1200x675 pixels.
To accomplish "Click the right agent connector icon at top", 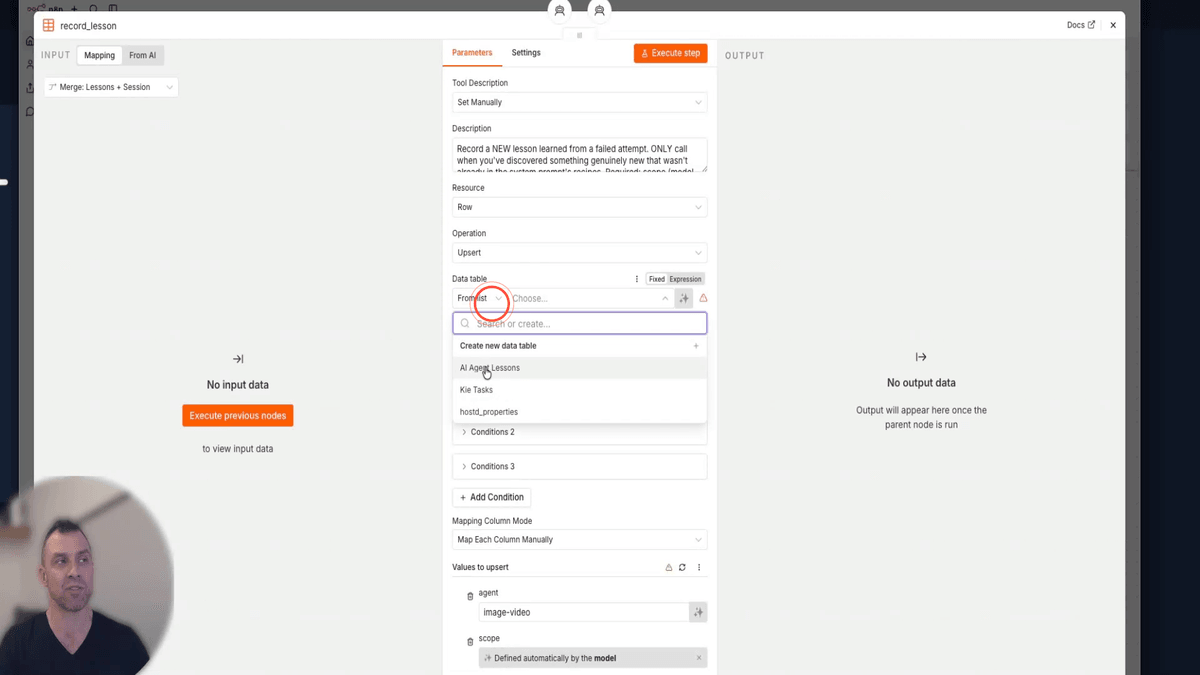I will (599, 11).
